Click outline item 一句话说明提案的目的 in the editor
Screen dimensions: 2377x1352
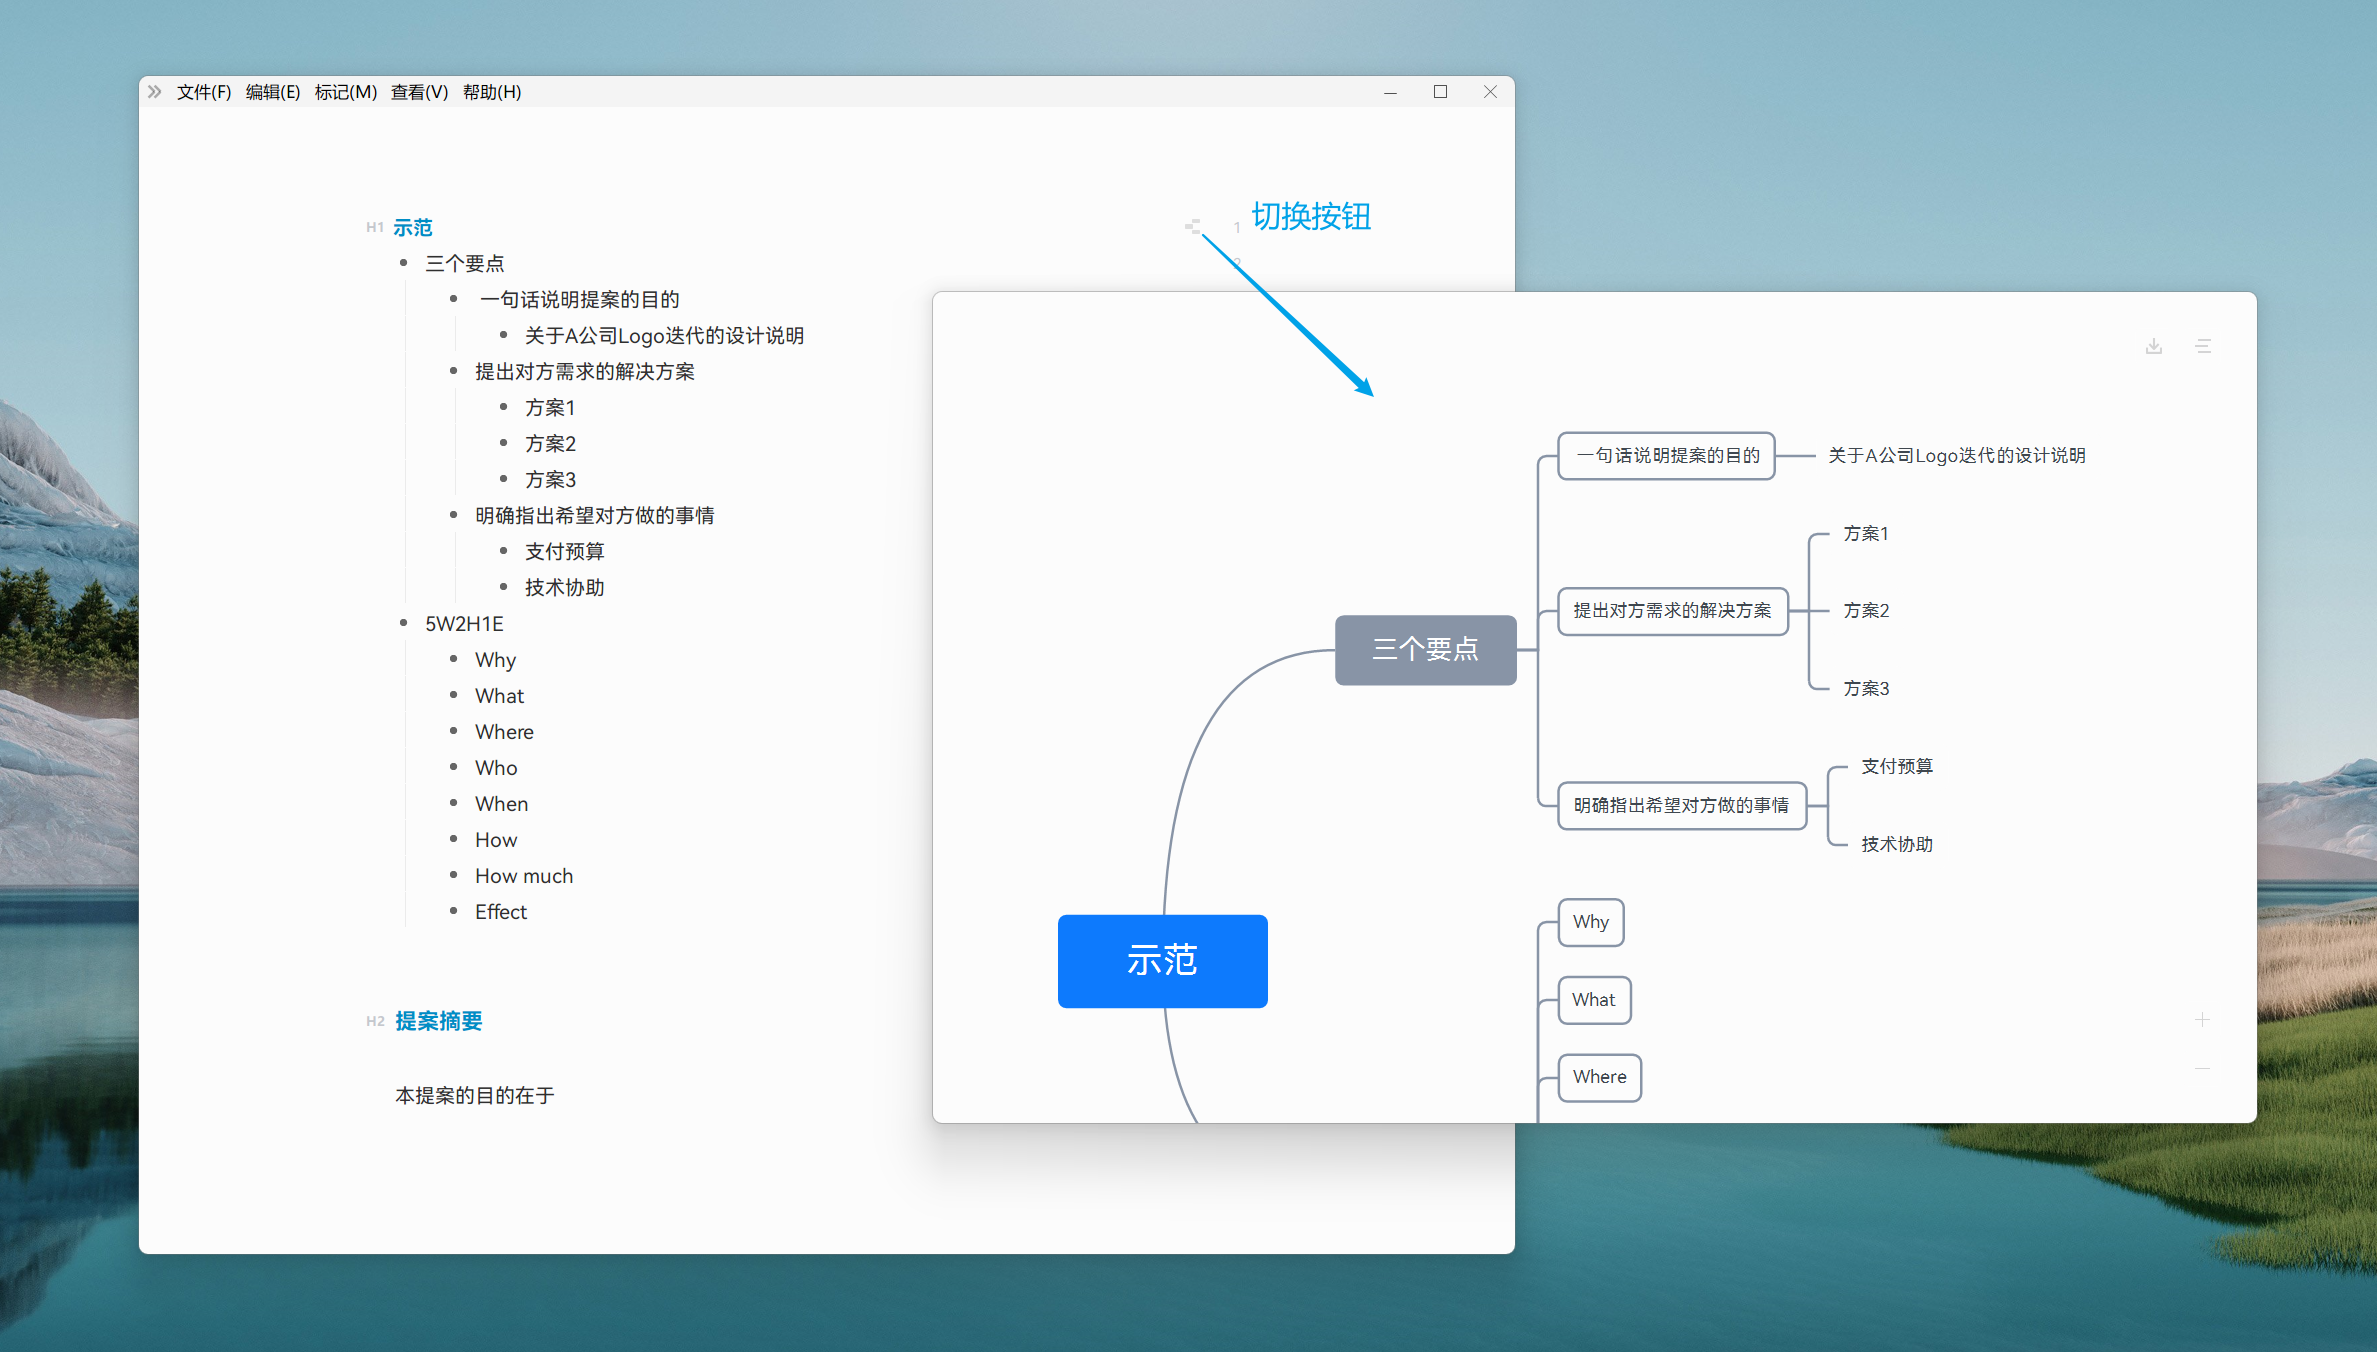579,300
